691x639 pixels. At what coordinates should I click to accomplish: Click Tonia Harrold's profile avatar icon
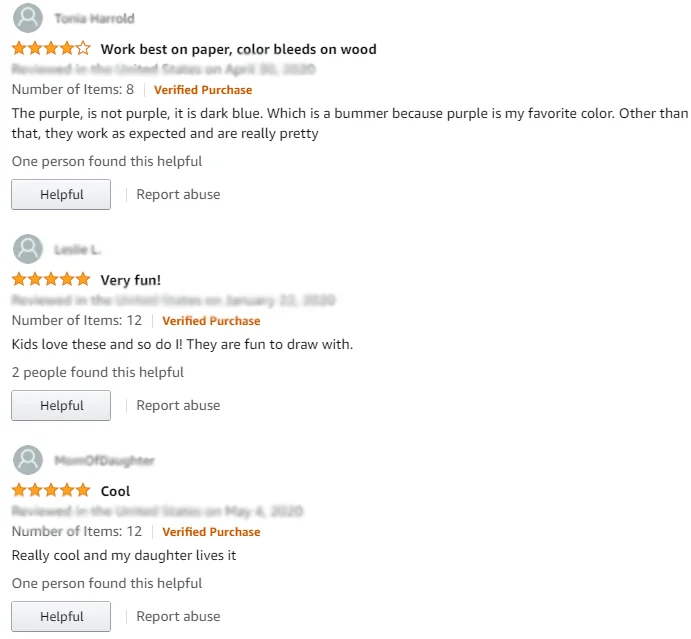29,18
